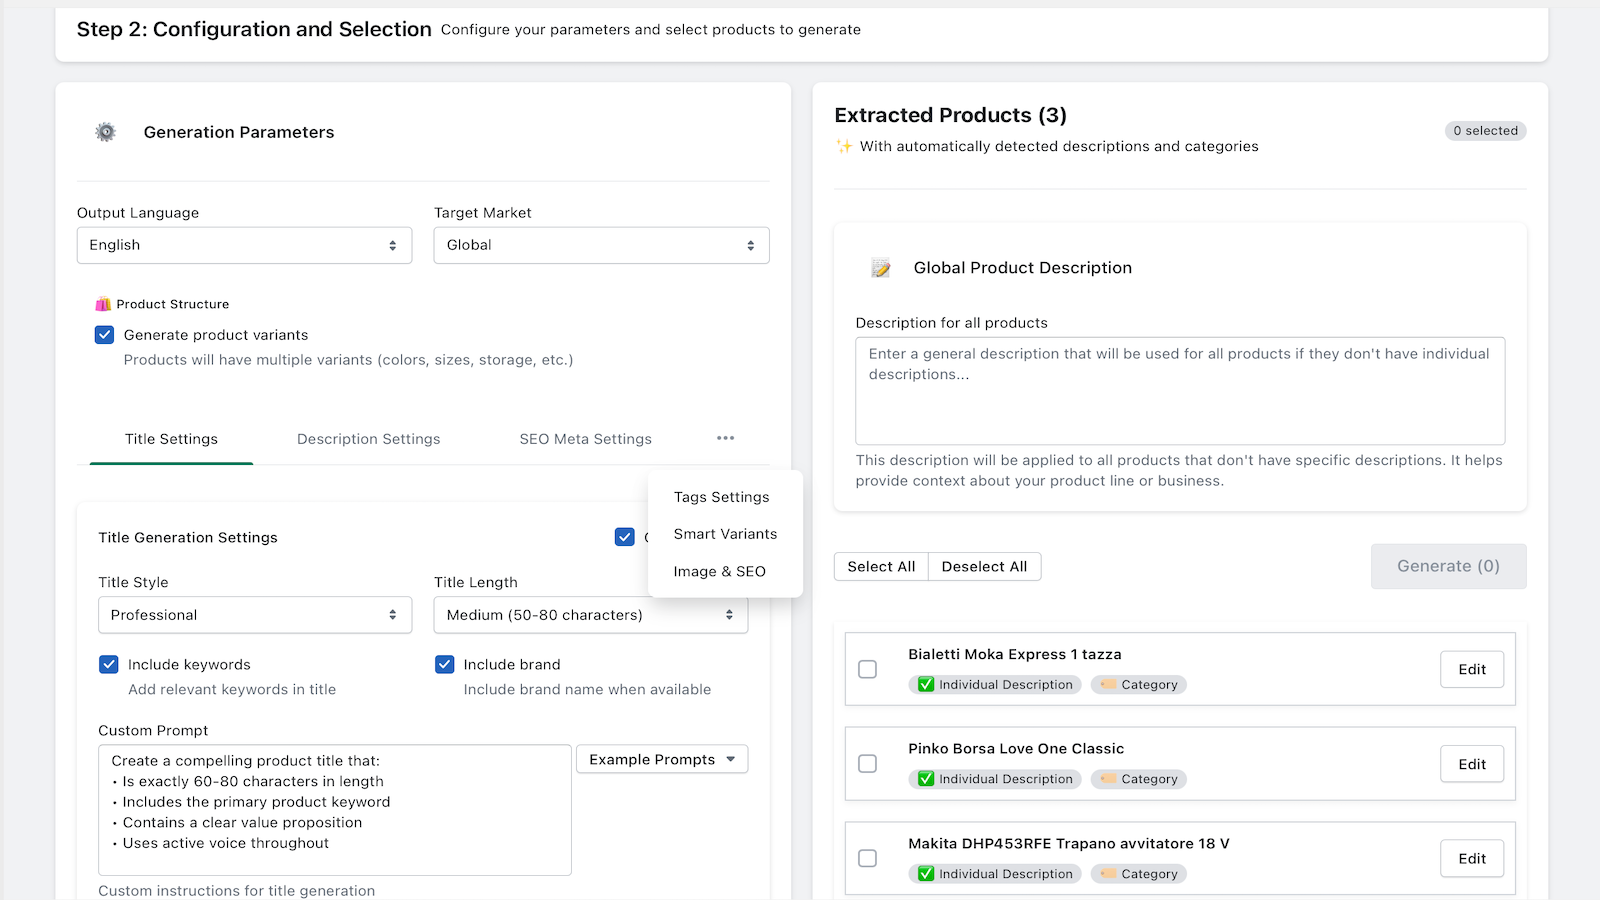Select the Bialetti Moka product checkbox
Image resolution: width=1600 pixels, height=900 pixels.
pos(867,669)
